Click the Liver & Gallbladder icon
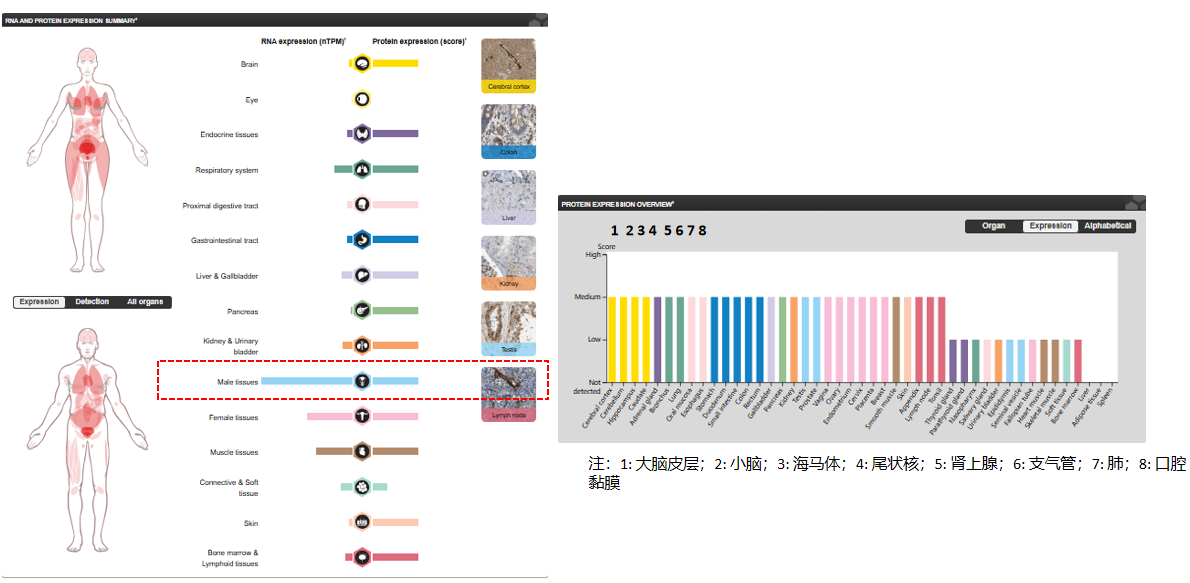Image resolution: width=1190 pixels, height=583 pixels. 362,275
